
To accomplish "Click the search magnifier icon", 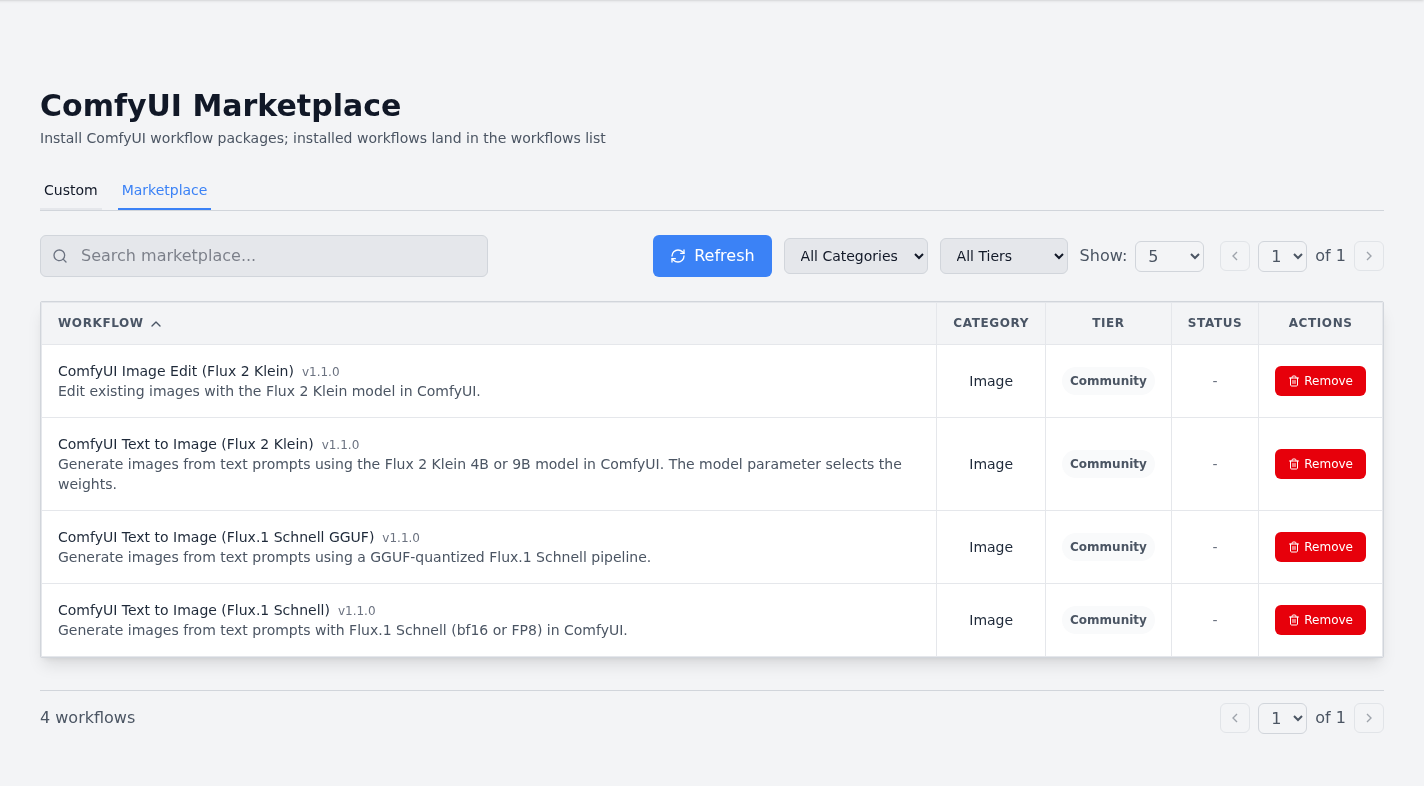I will [60, 256].
